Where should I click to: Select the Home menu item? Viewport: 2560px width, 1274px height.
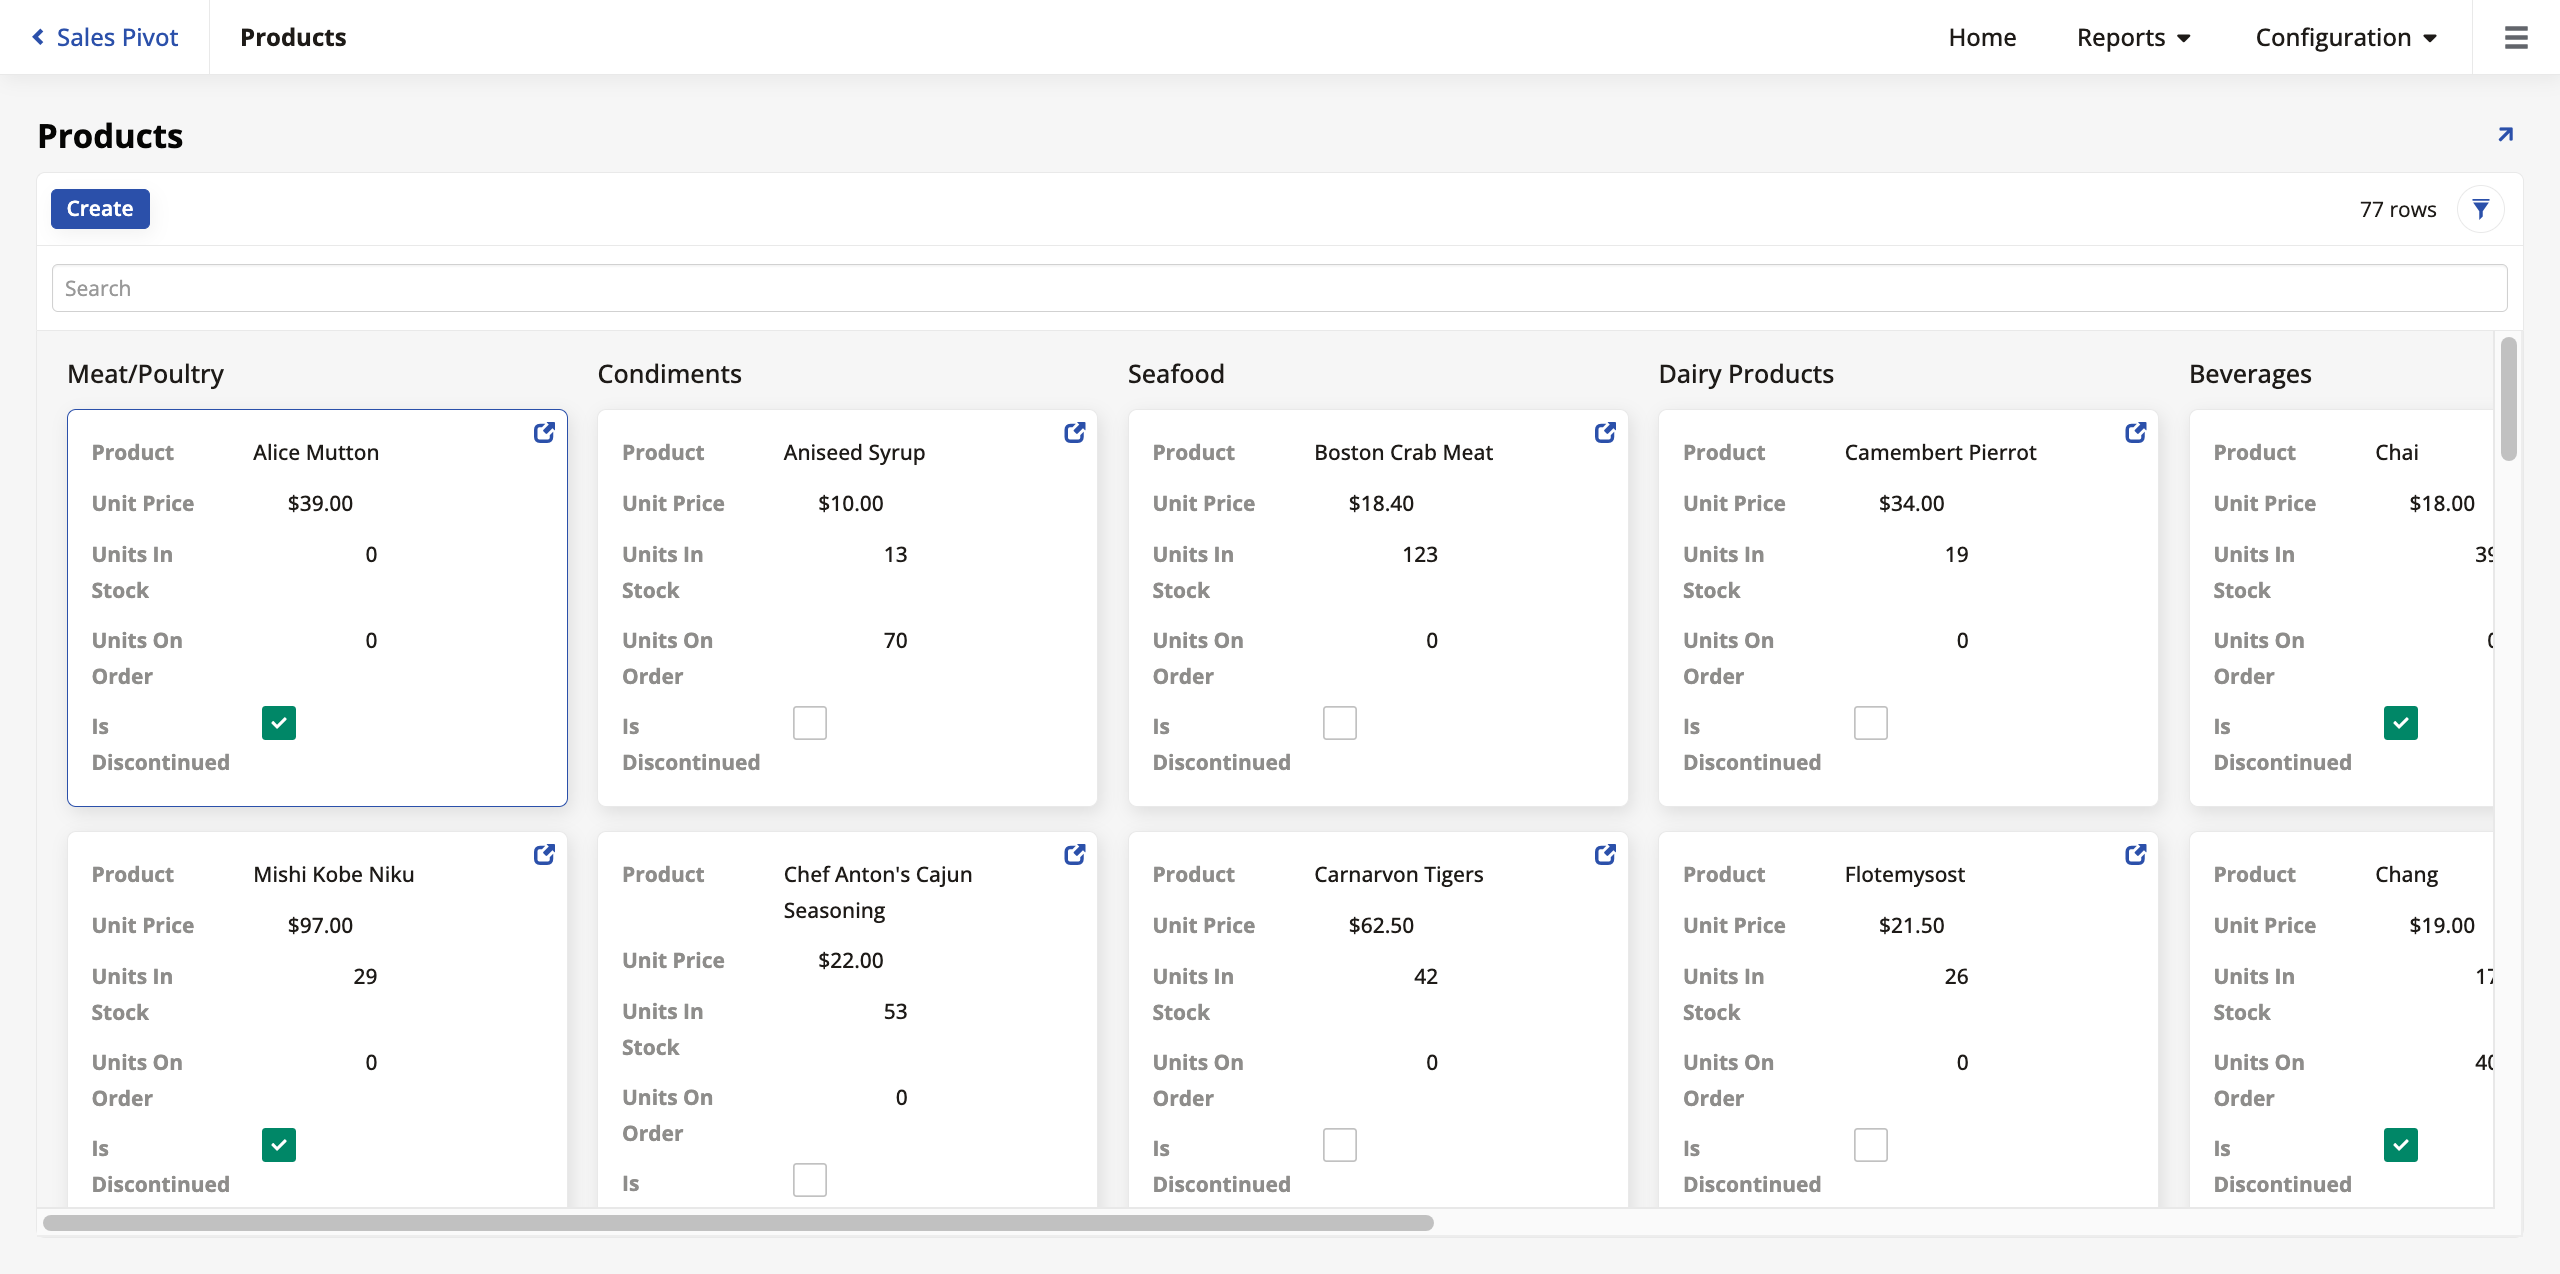coord(1982,37)
